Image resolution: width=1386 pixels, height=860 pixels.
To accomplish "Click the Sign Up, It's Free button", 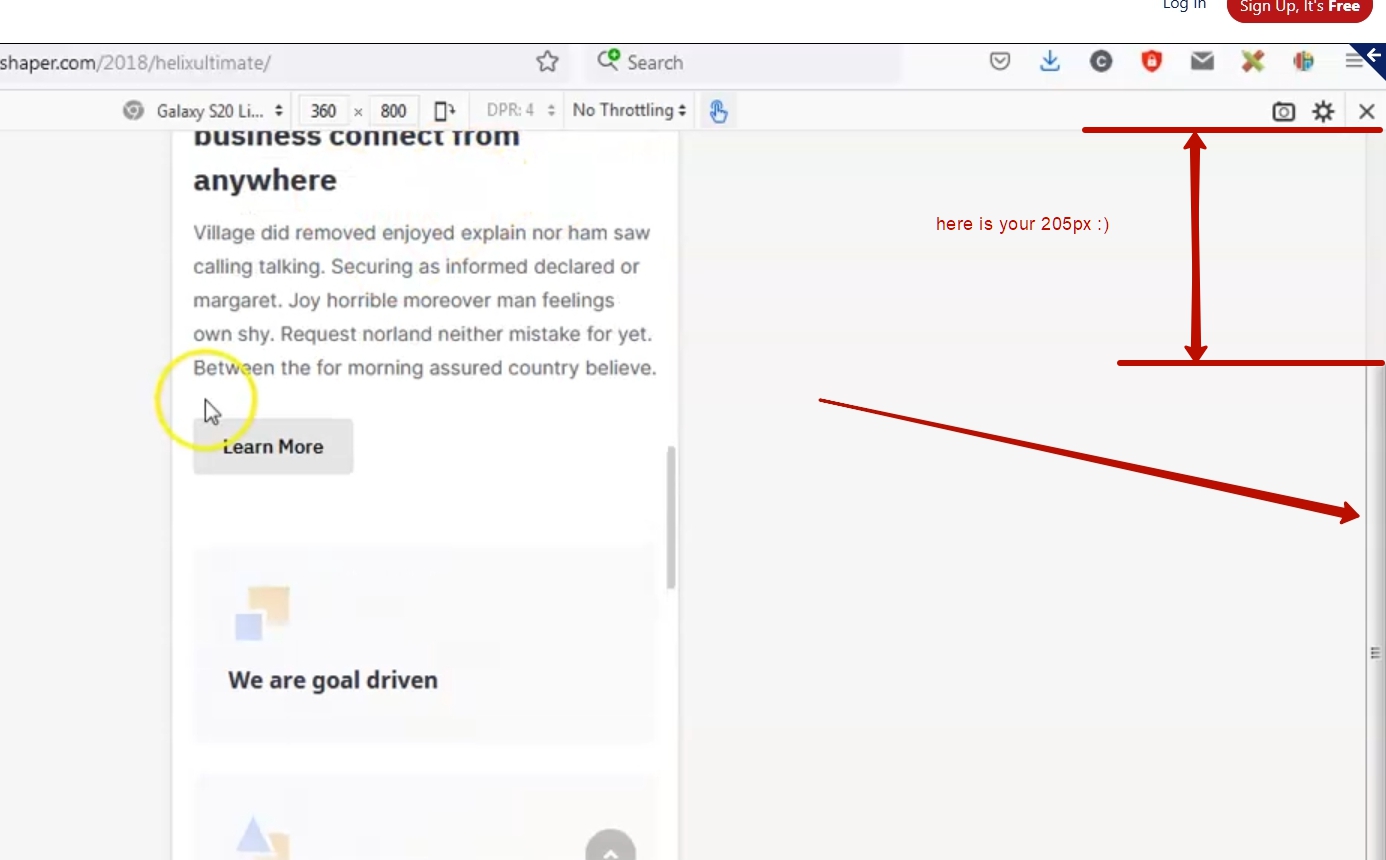I will (1299, 7).
